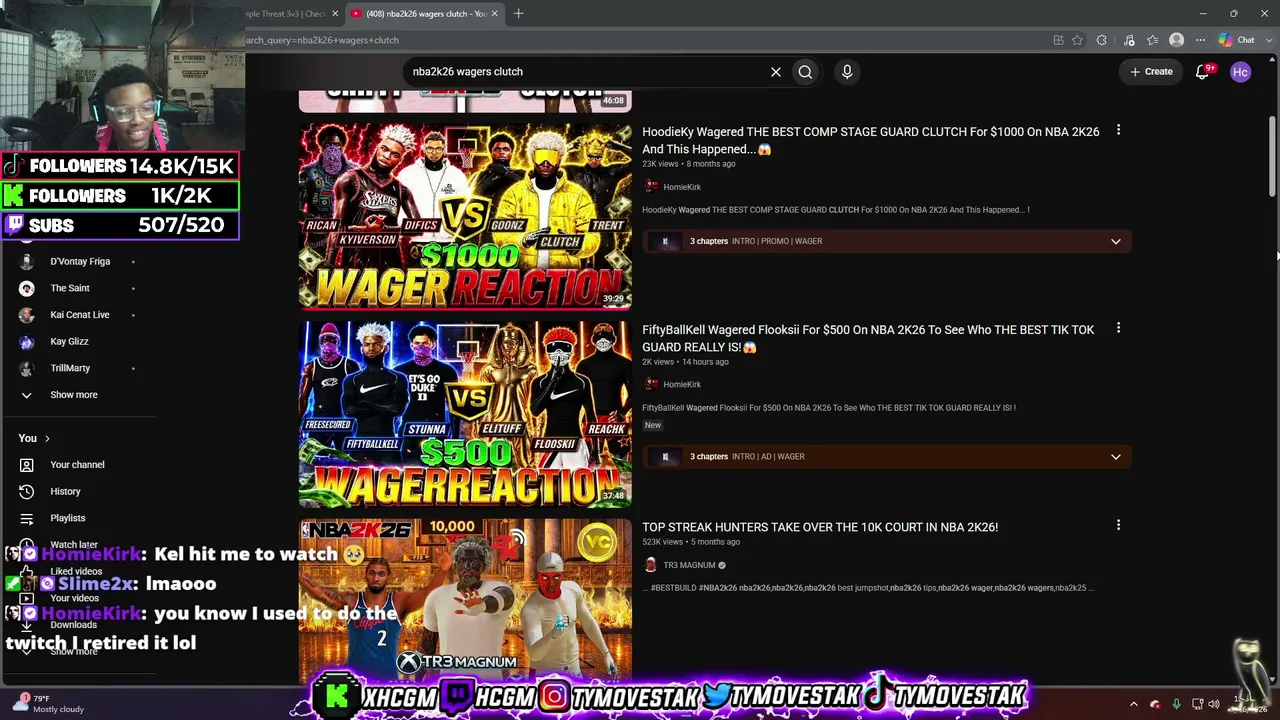Switch to the Triple Threat 3v3 tab

tap(288, 14)
